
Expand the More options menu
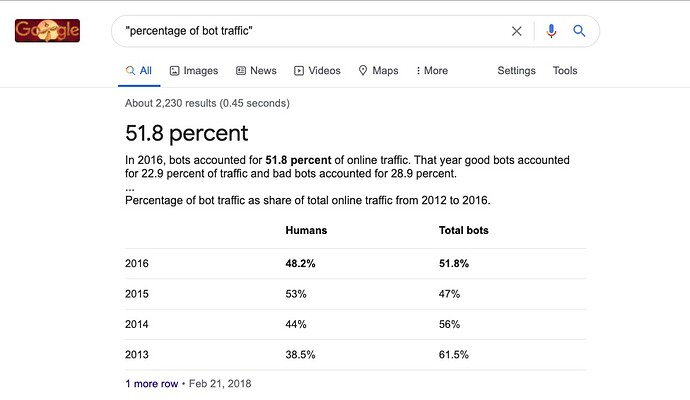coord(432,70)
